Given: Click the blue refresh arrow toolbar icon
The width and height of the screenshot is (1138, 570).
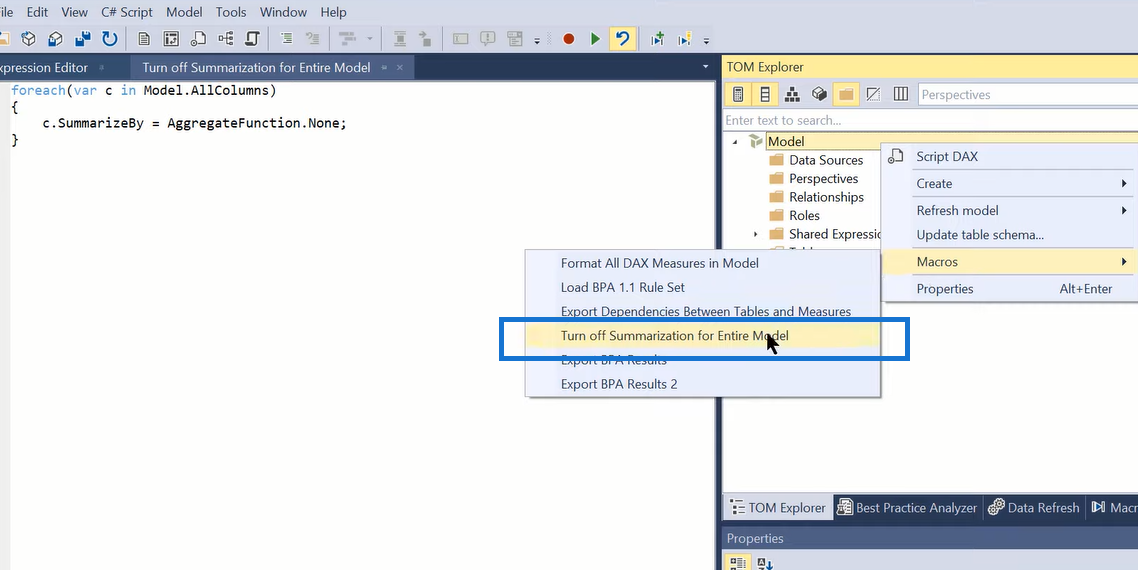Looking at the screenshot, I should click(110, 38).
